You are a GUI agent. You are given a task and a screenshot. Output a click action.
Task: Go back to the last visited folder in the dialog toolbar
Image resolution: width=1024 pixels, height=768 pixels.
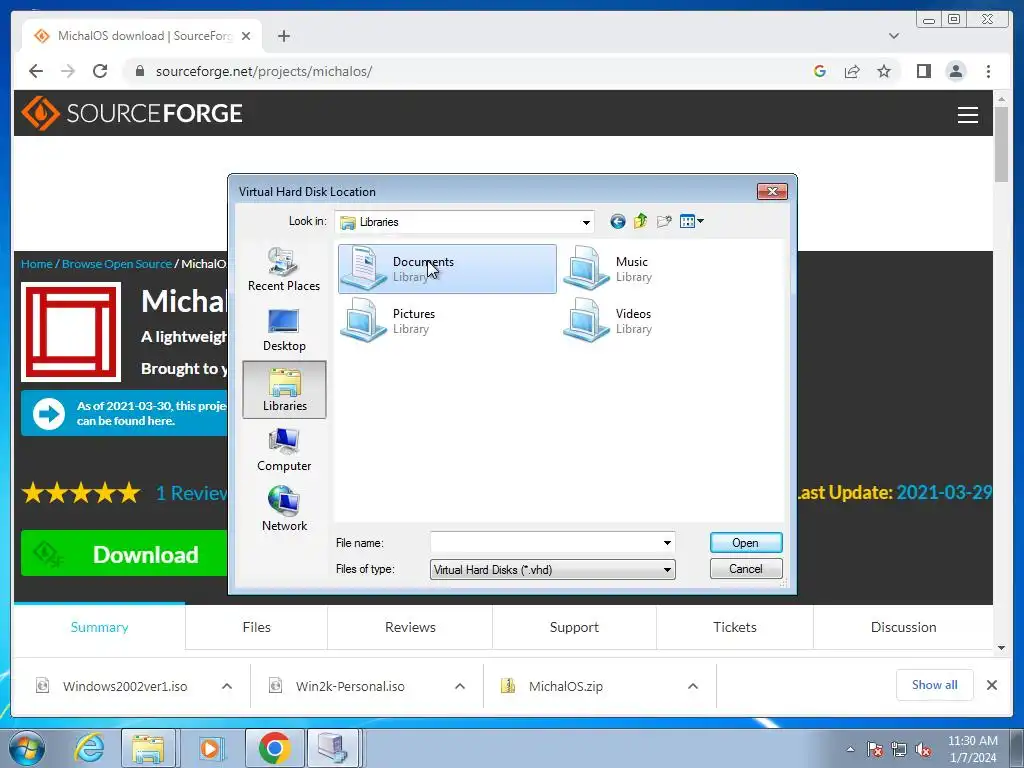617,221
